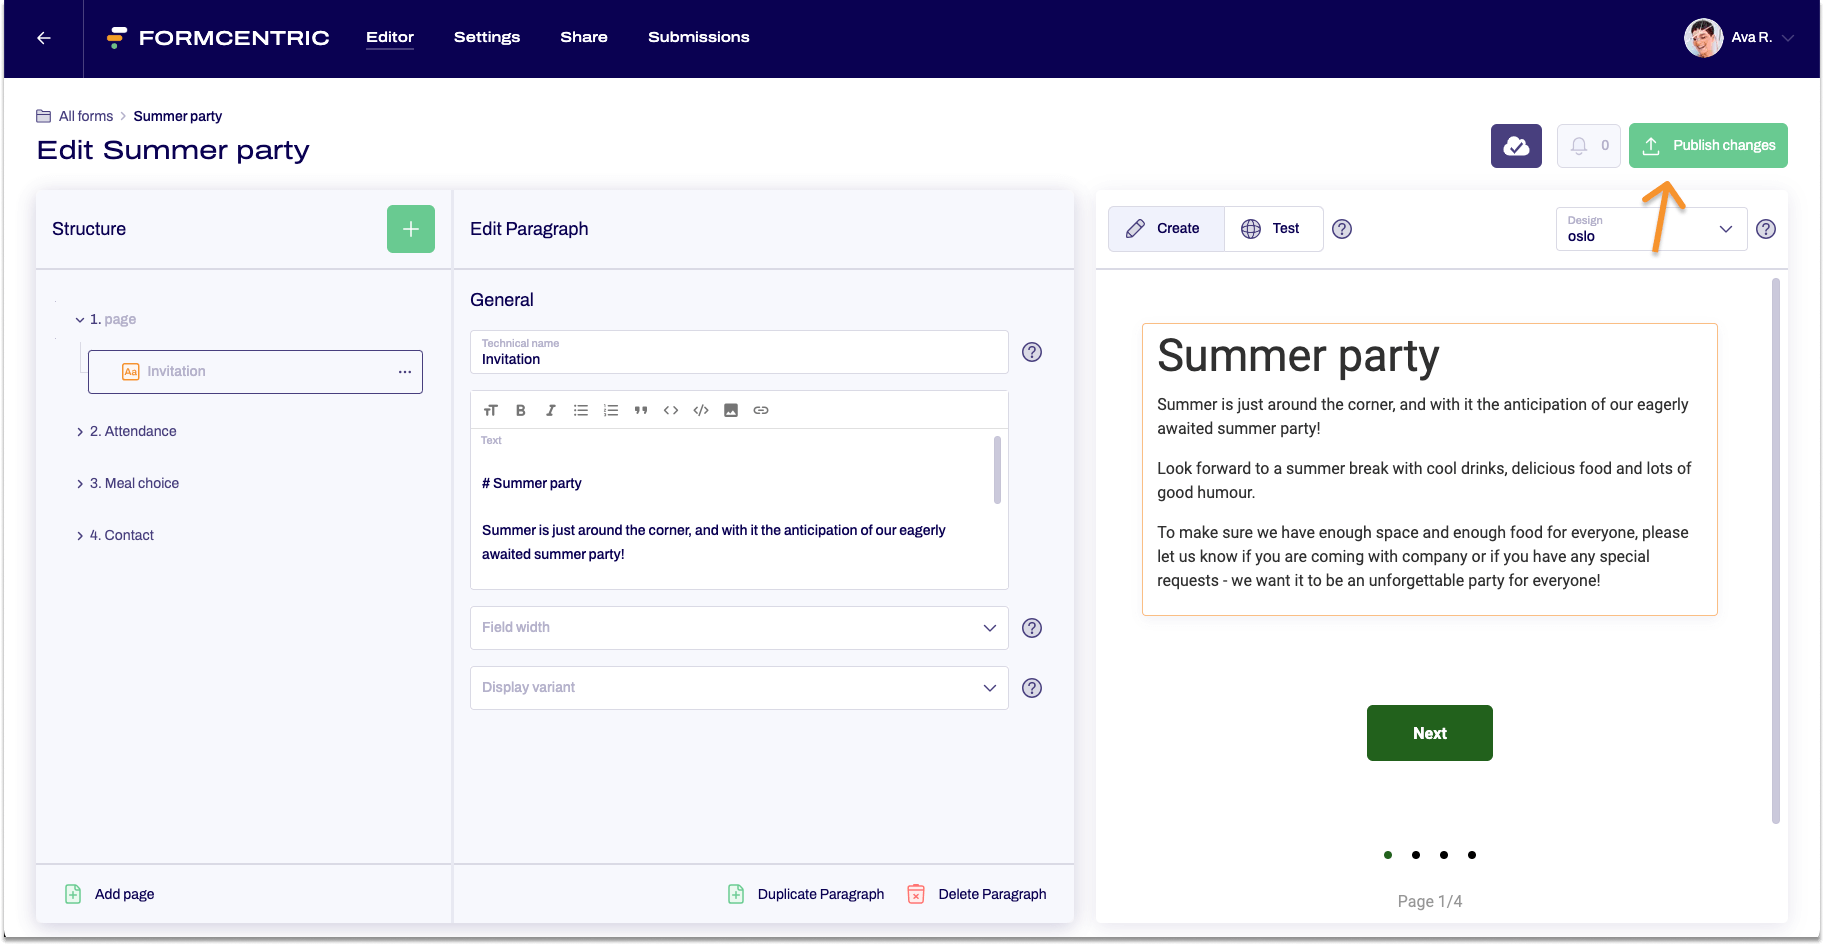Expand the 2. Attendance page

pyautogui.click(x=80, y=432)
